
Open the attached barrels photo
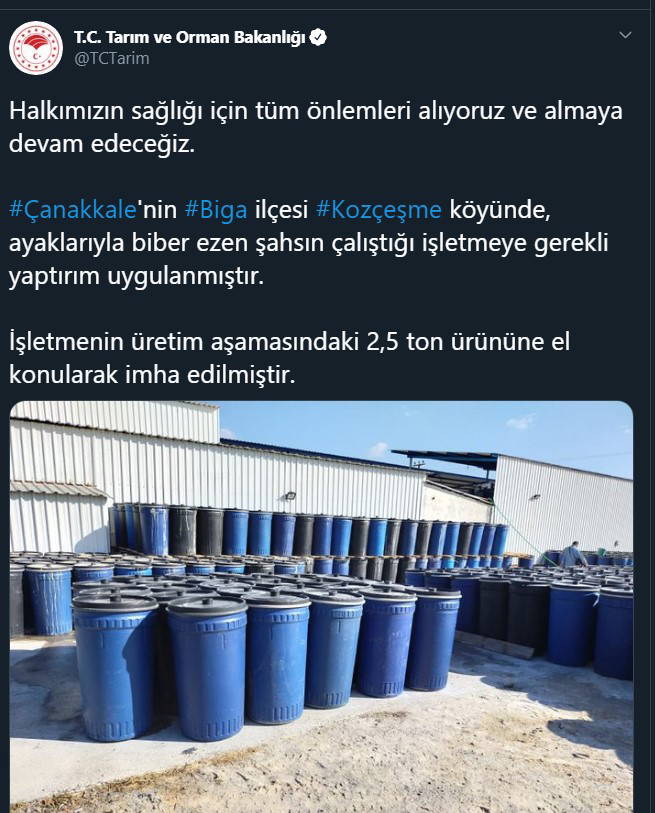coord(322,607)
